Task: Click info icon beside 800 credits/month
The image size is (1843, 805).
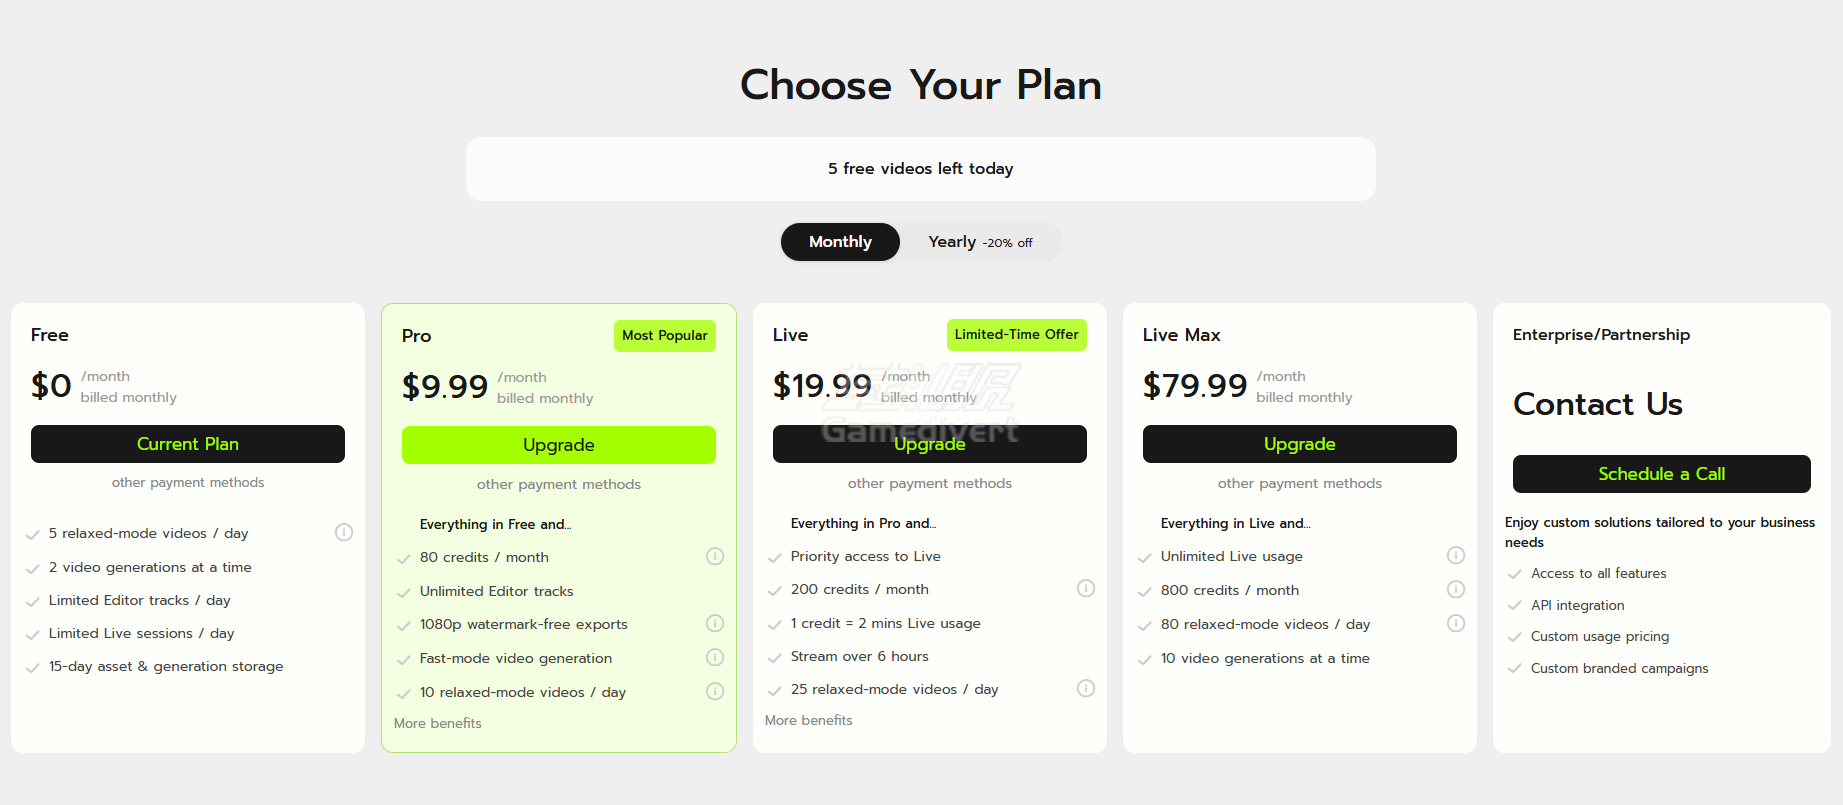Action: tap(1456, 589)
